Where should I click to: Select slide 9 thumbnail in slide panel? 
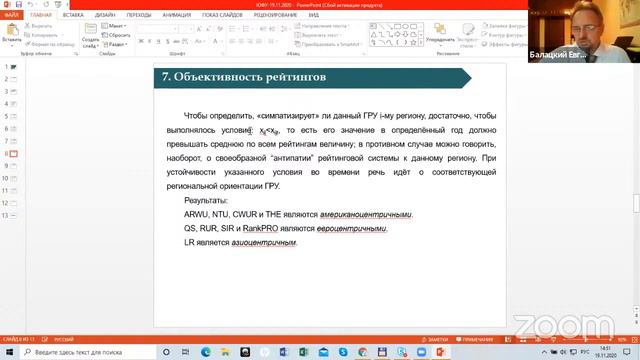point(13,166)
